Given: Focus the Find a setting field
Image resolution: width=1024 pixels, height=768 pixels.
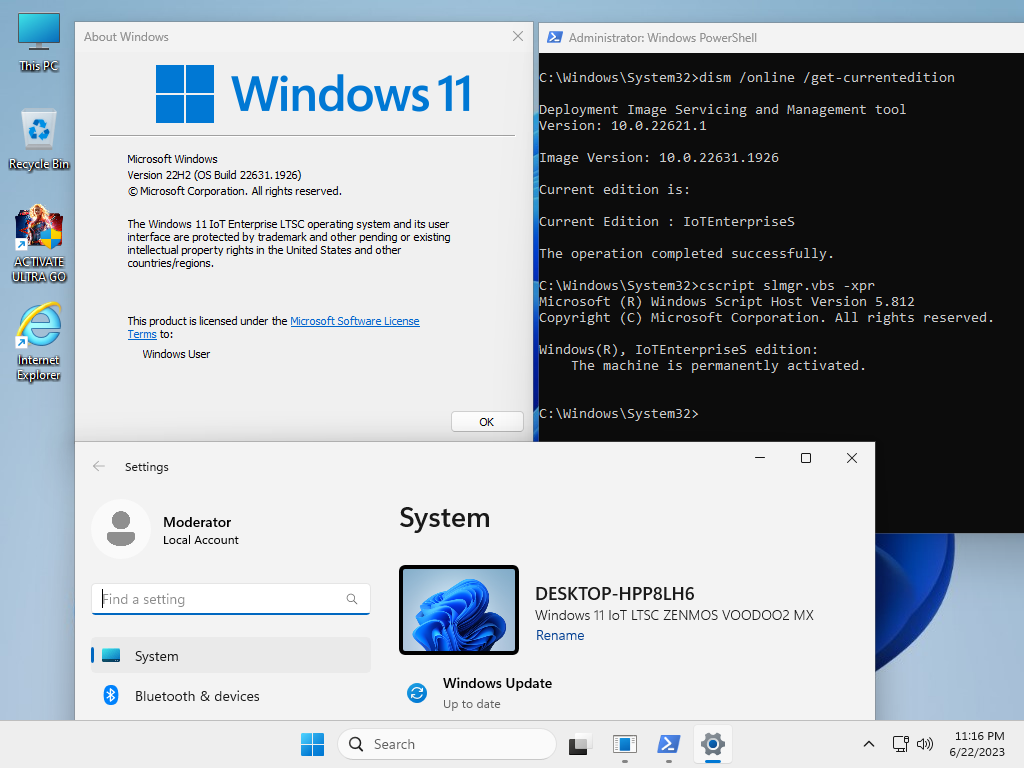Looking at the screenshot, I should [231, 599].
